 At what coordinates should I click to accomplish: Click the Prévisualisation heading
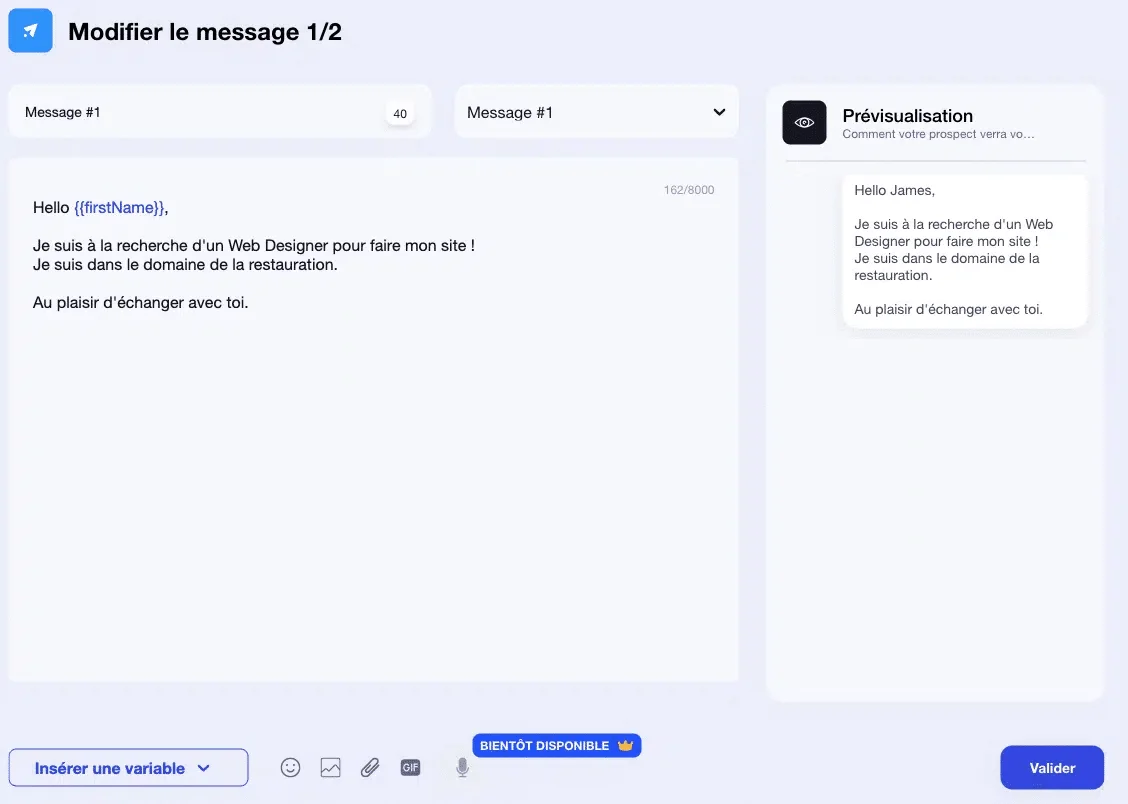[907, 116]
